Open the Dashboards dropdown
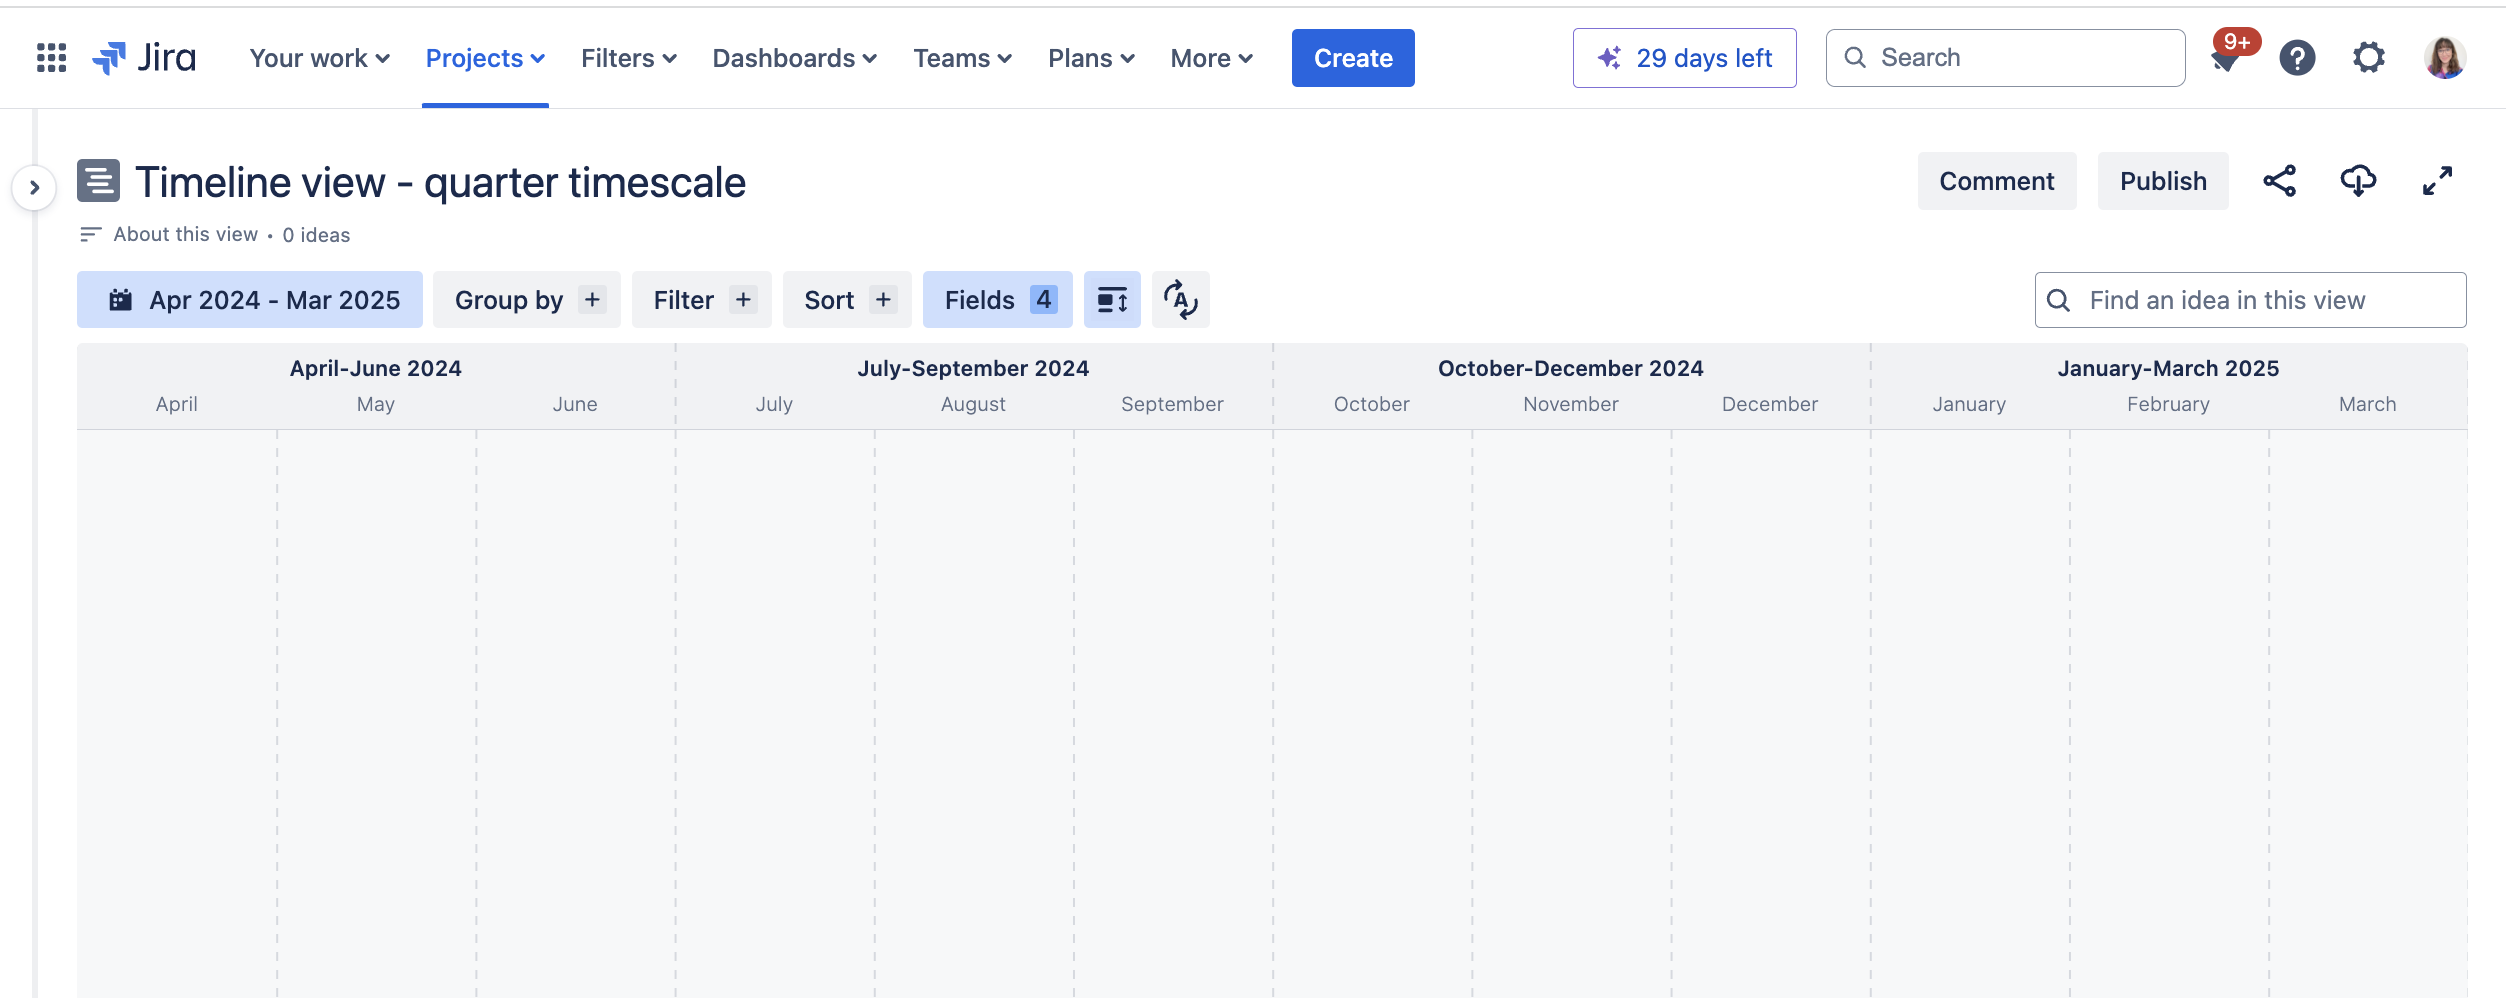Image resolution: width=2506 pixels, height=998 pixels. (x=794, y=58)
